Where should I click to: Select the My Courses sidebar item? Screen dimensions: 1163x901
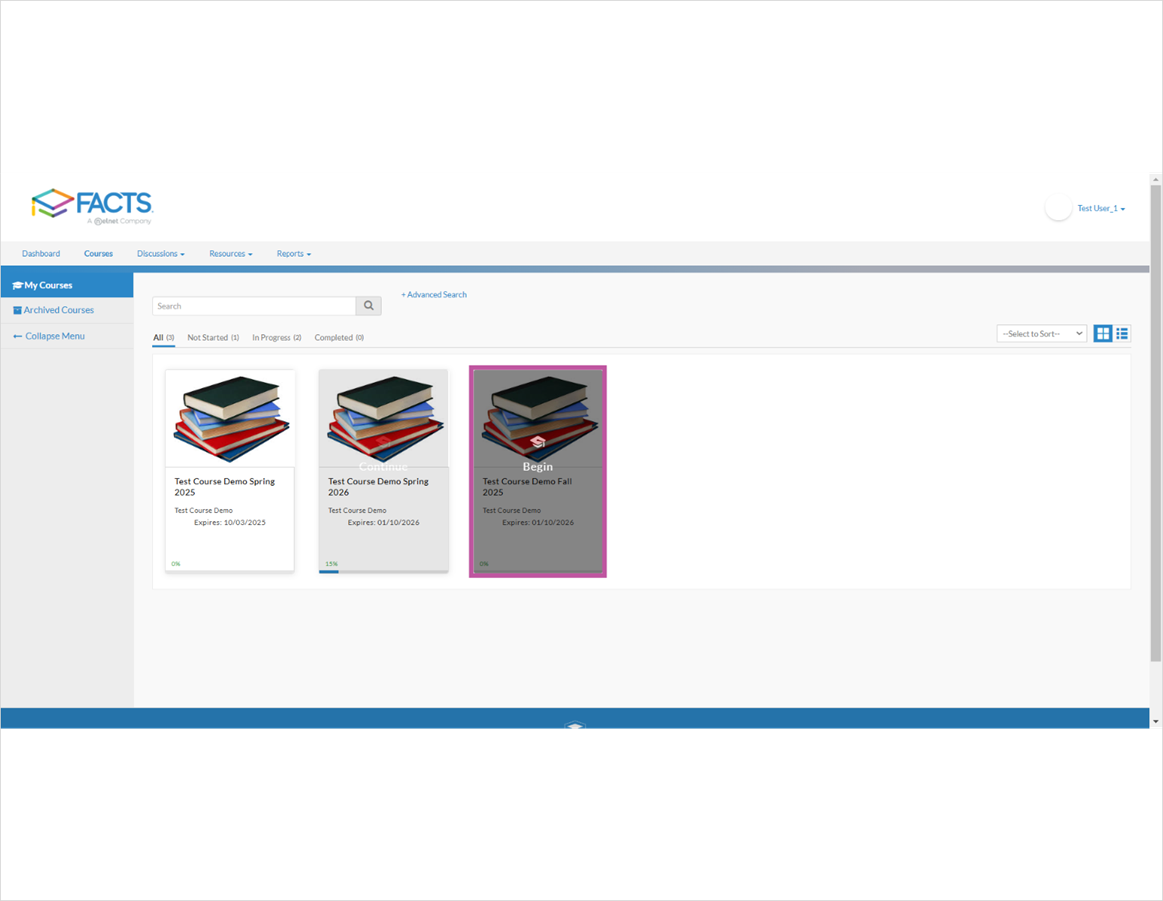[x=44, y=283]
